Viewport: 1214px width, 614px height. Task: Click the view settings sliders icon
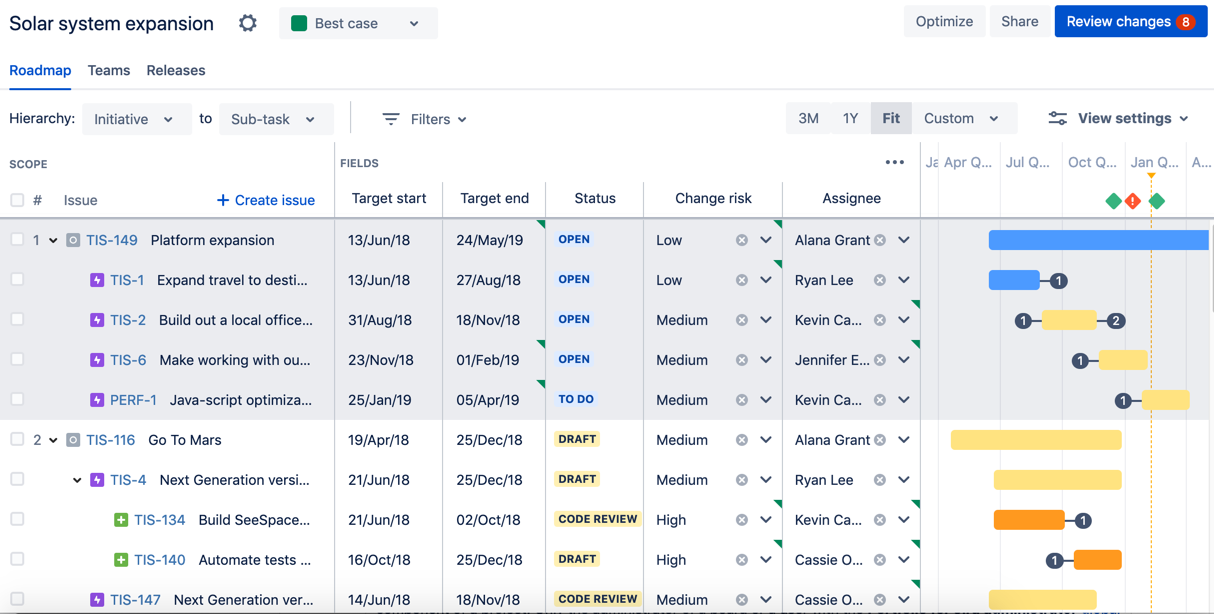[x=1057, y=118]
